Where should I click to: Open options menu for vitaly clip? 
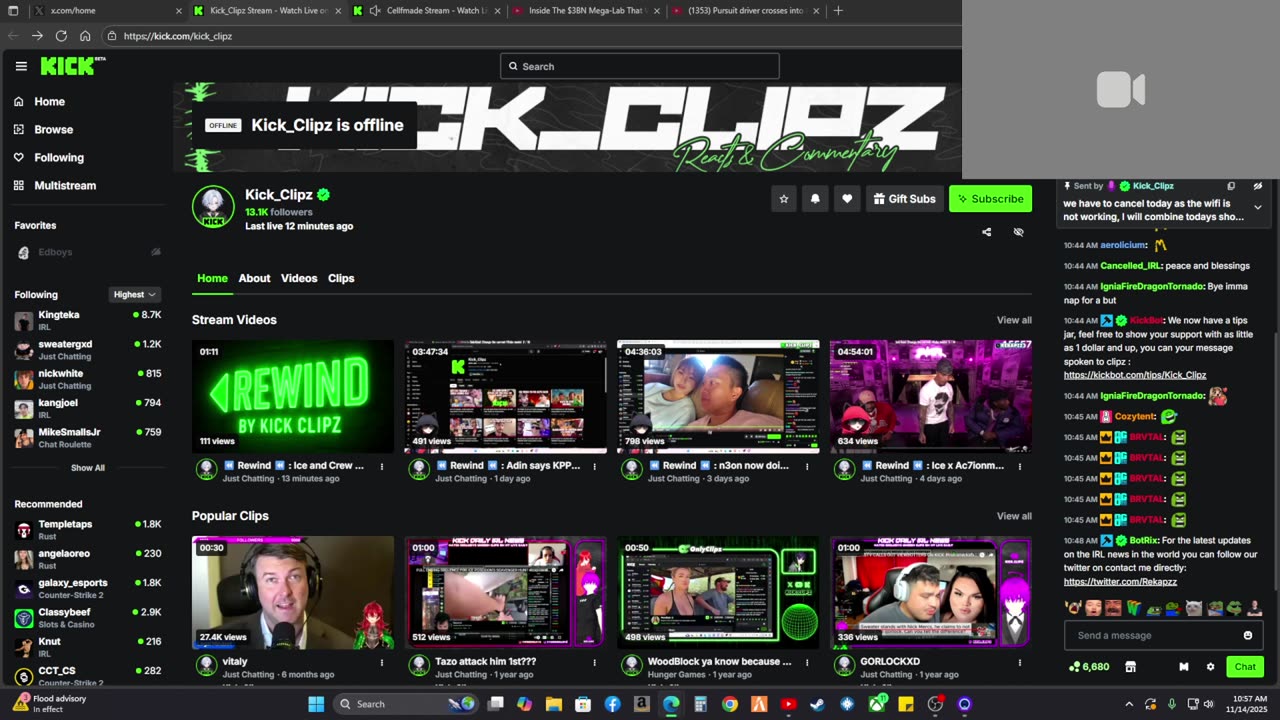(x=382, y=662)
